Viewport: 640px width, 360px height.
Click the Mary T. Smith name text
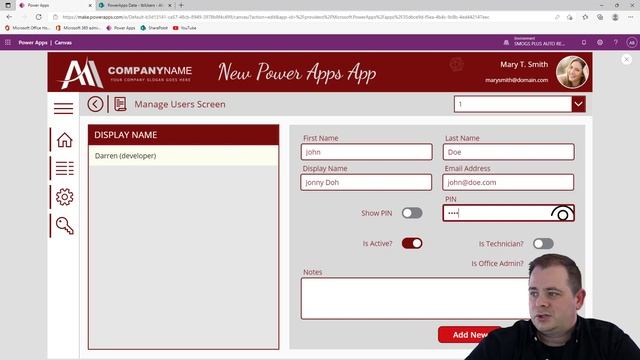(524, 64)
